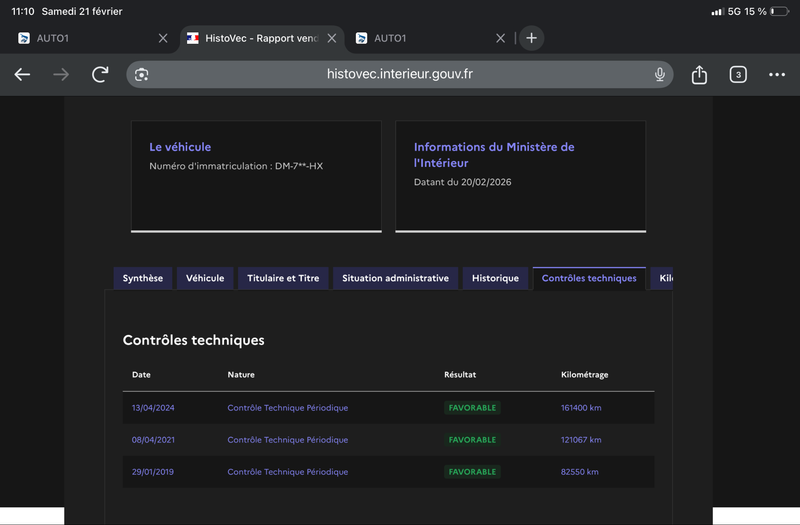Open the Synthèse tab
This screenshot has height=525, width=800.
[143, 278]
